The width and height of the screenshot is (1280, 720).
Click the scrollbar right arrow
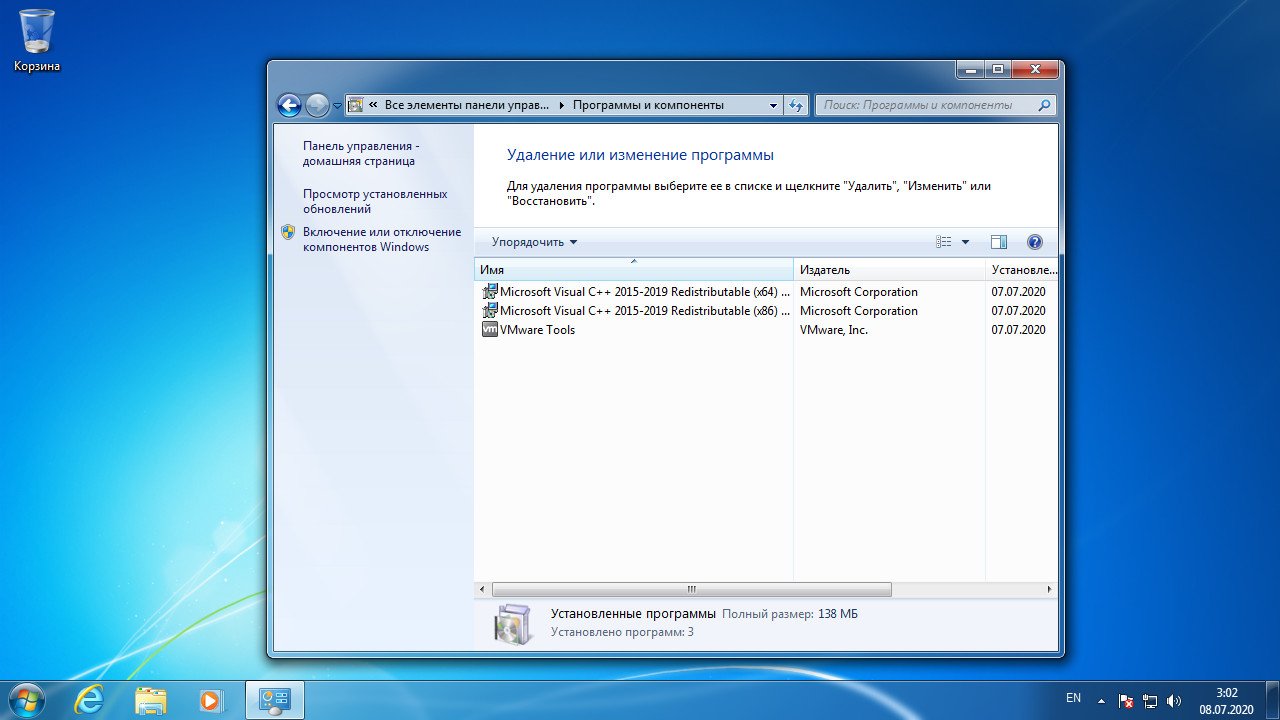(x=1049, y=590)
